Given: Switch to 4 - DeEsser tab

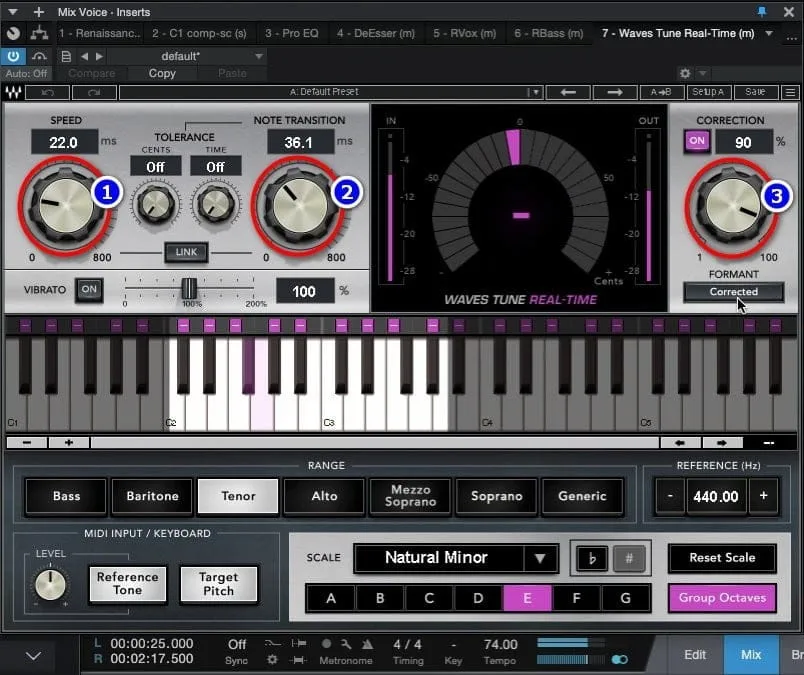Looking at the screenshot, I should (376, 33).
